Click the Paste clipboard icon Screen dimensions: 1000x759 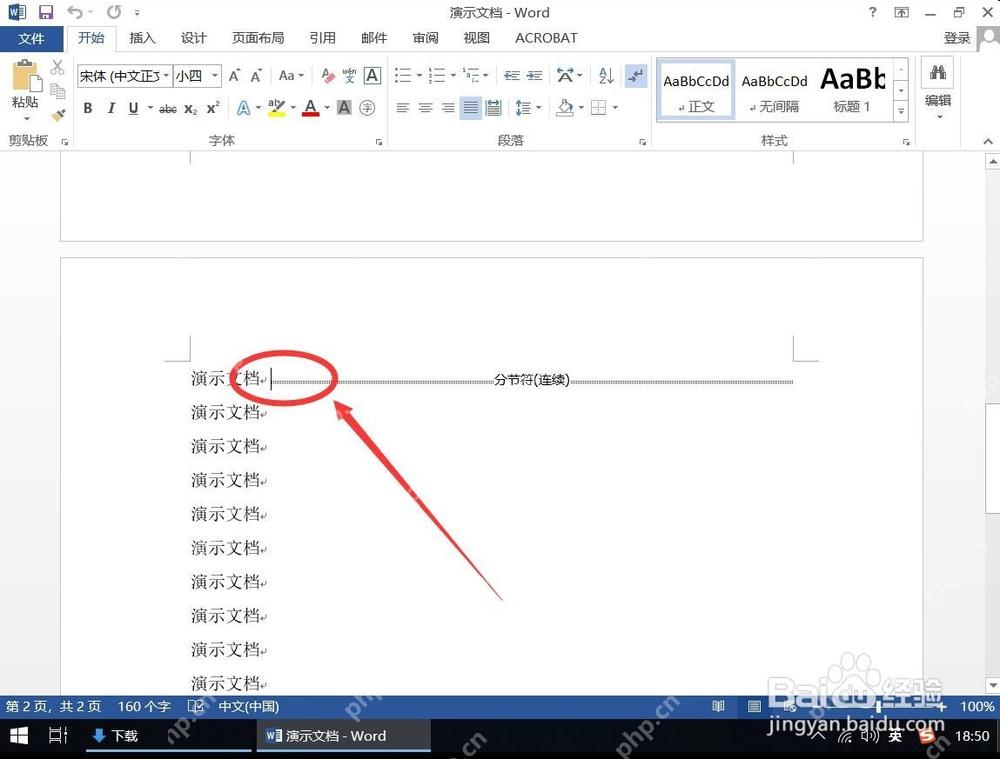(x=26, y=76)
